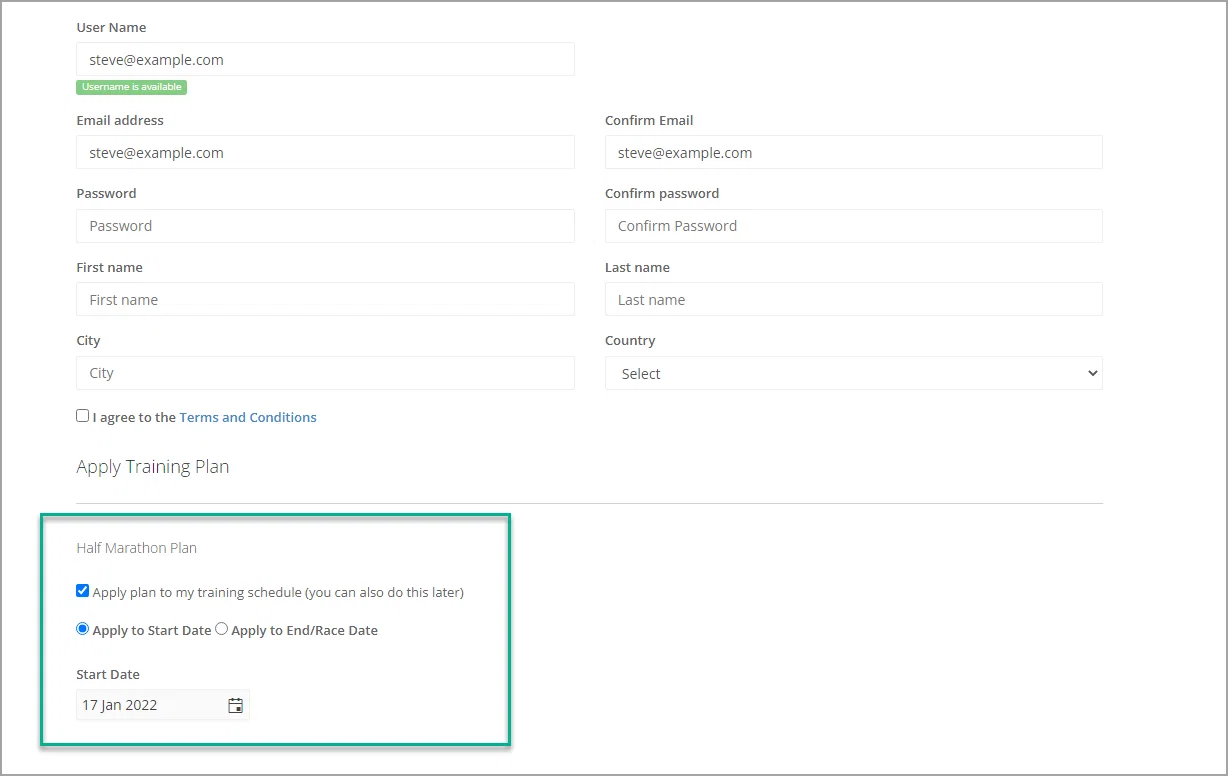Click the Country dropdown arrow
This screenshot has width=1228, height=776.
coord(1090,373)
